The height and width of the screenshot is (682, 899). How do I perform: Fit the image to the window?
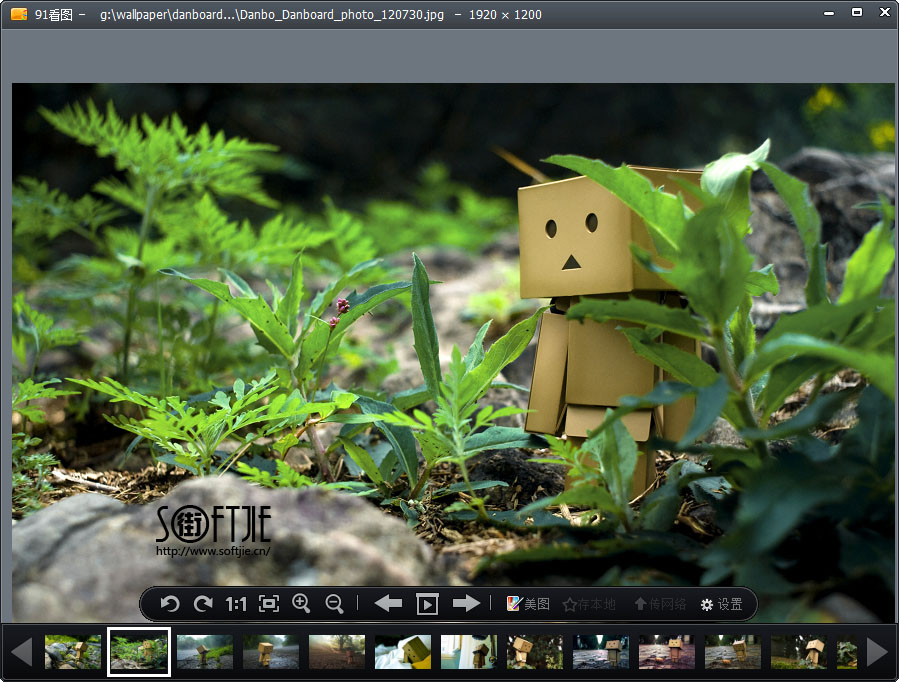pos(269,603)
